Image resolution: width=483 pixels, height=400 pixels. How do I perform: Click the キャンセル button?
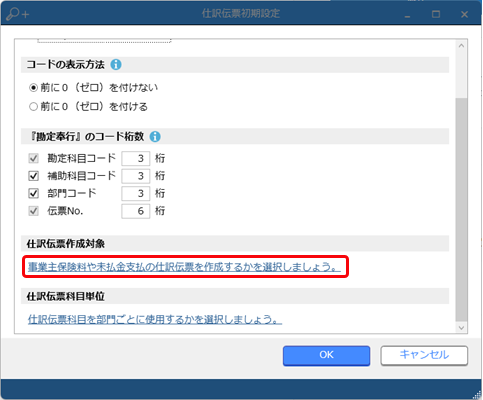[x=424, y=355]
